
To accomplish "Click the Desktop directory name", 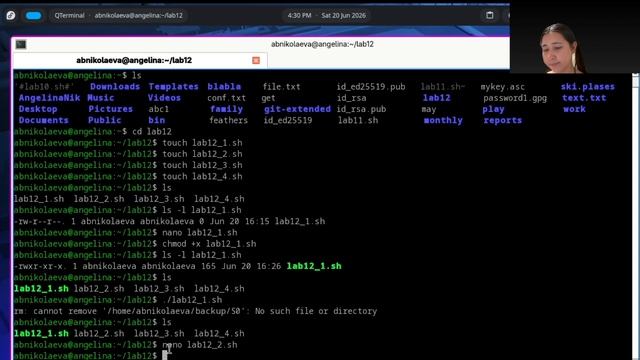I will coord(38,109).
